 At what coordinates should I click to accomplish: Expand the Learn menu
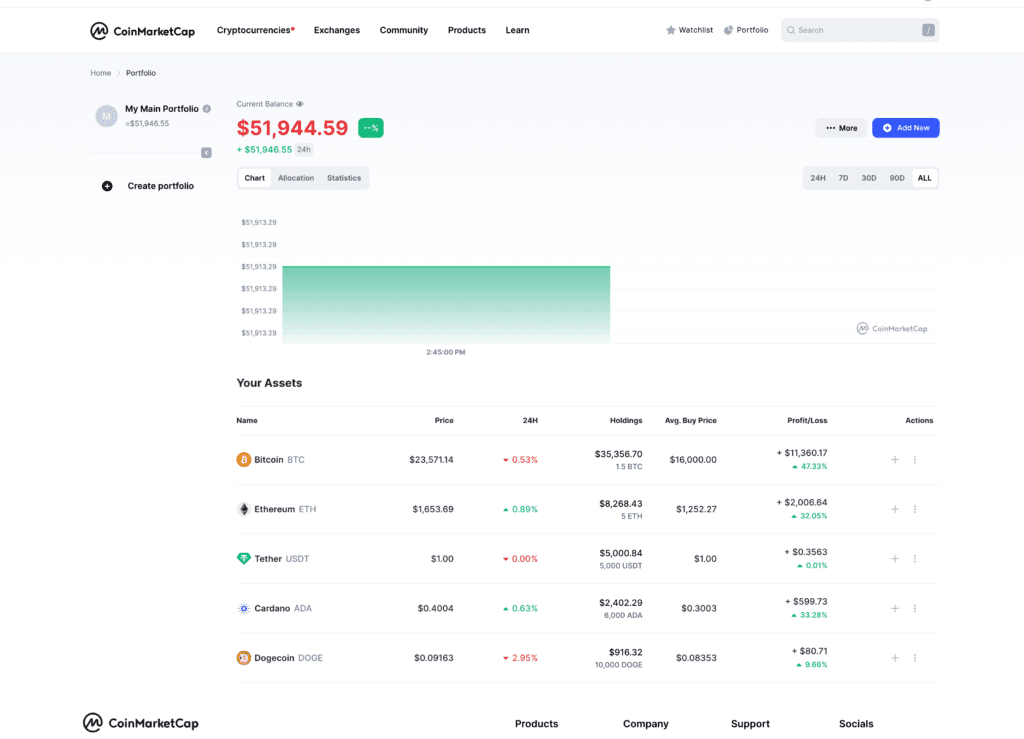coord(517,30)
